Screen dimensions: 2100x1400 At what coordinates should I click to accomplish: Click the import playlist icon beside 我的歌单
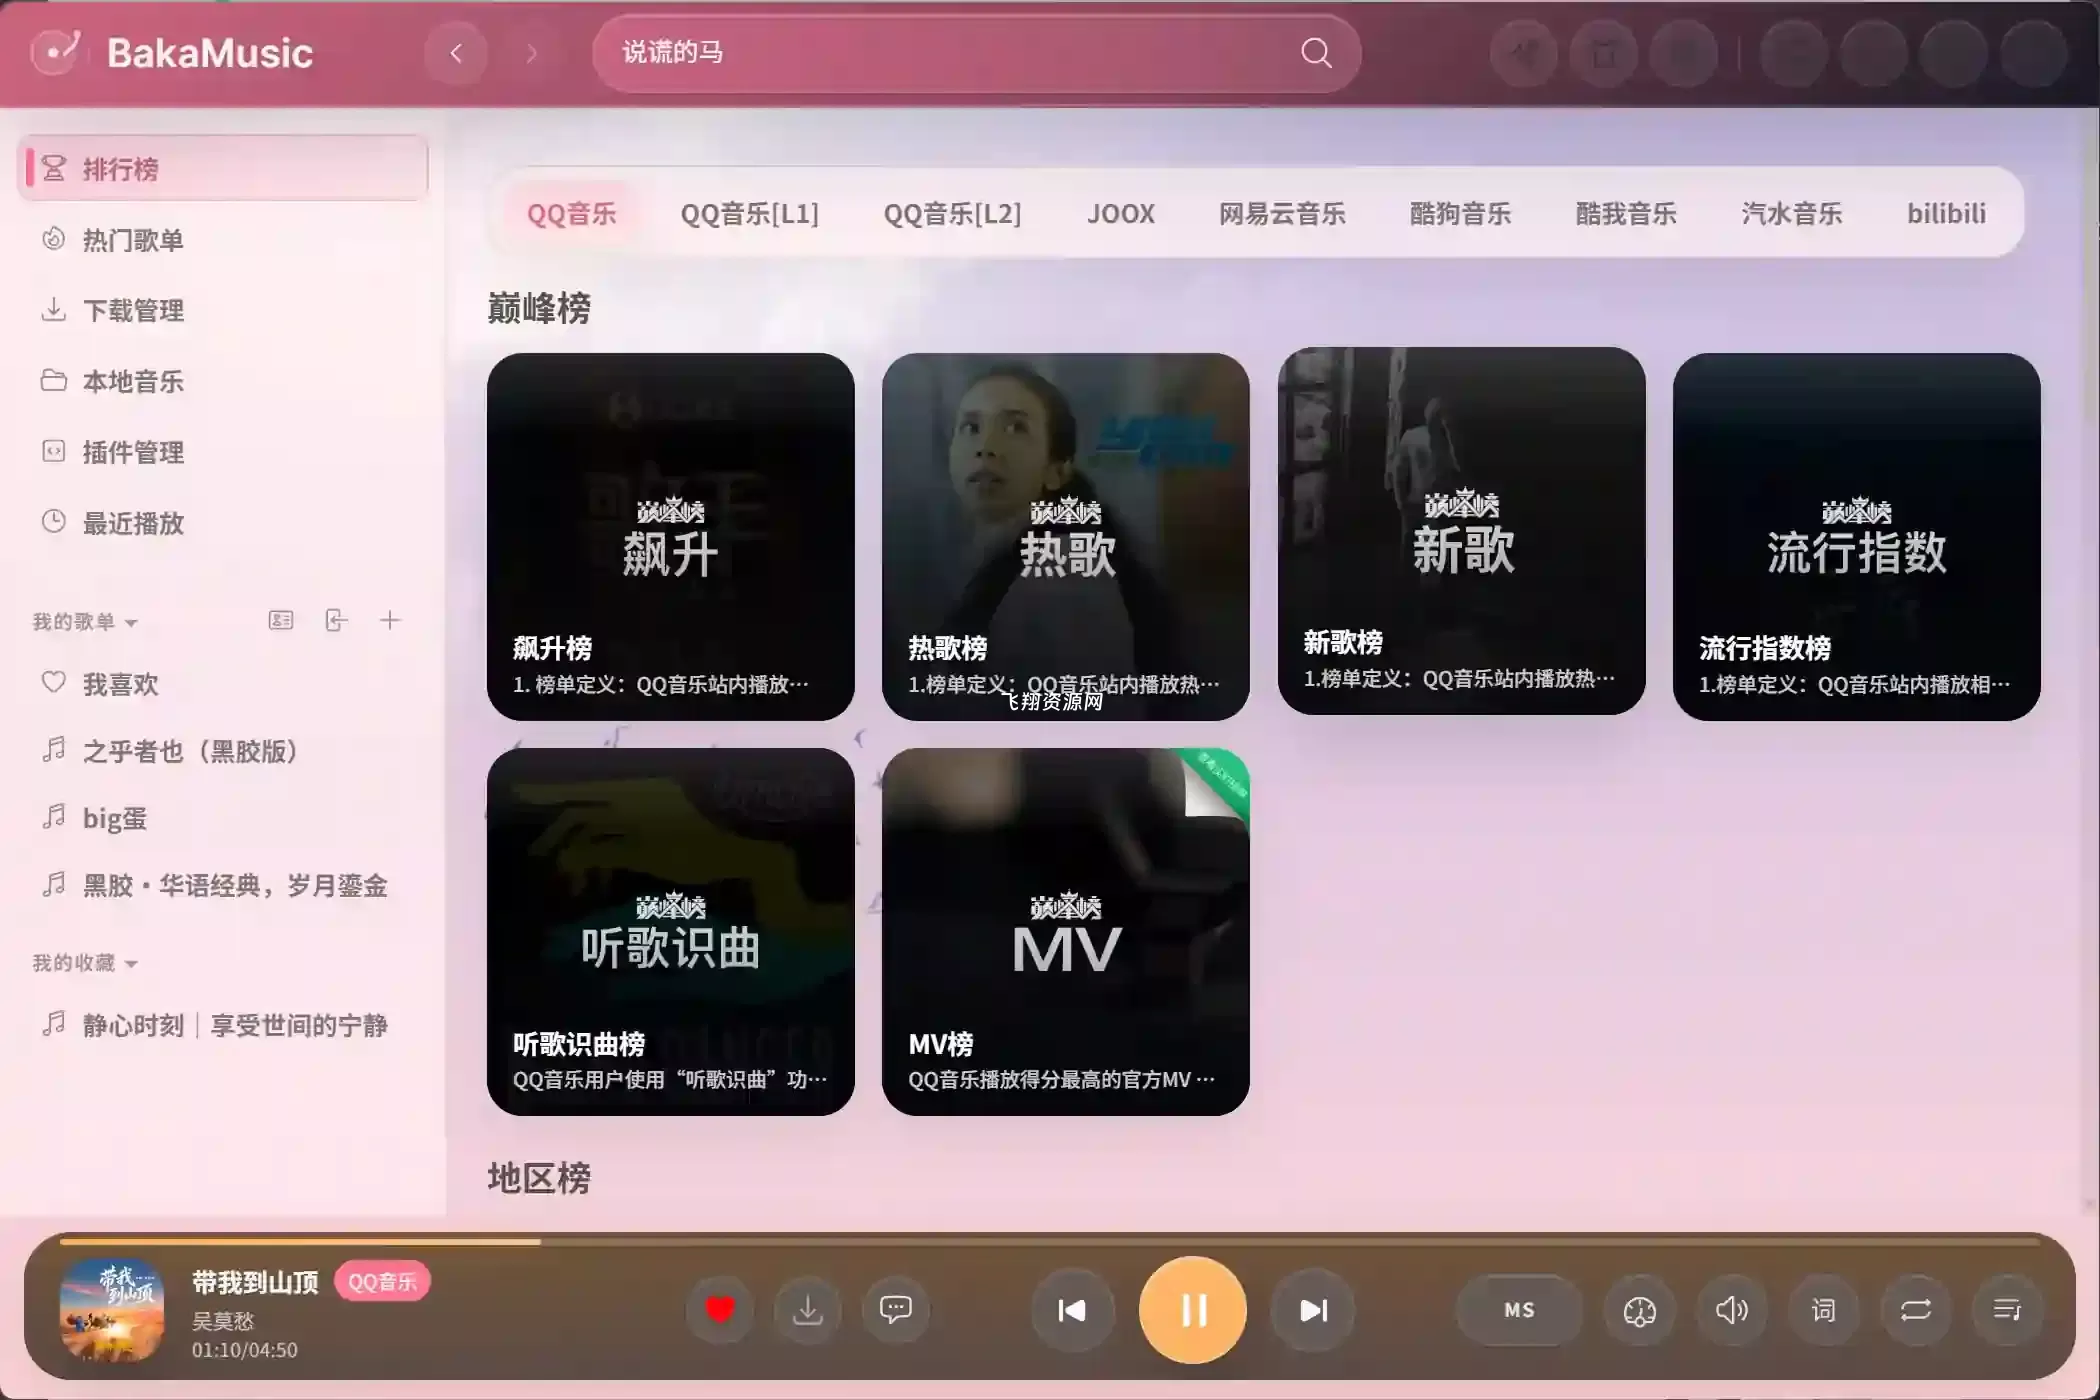336,620
